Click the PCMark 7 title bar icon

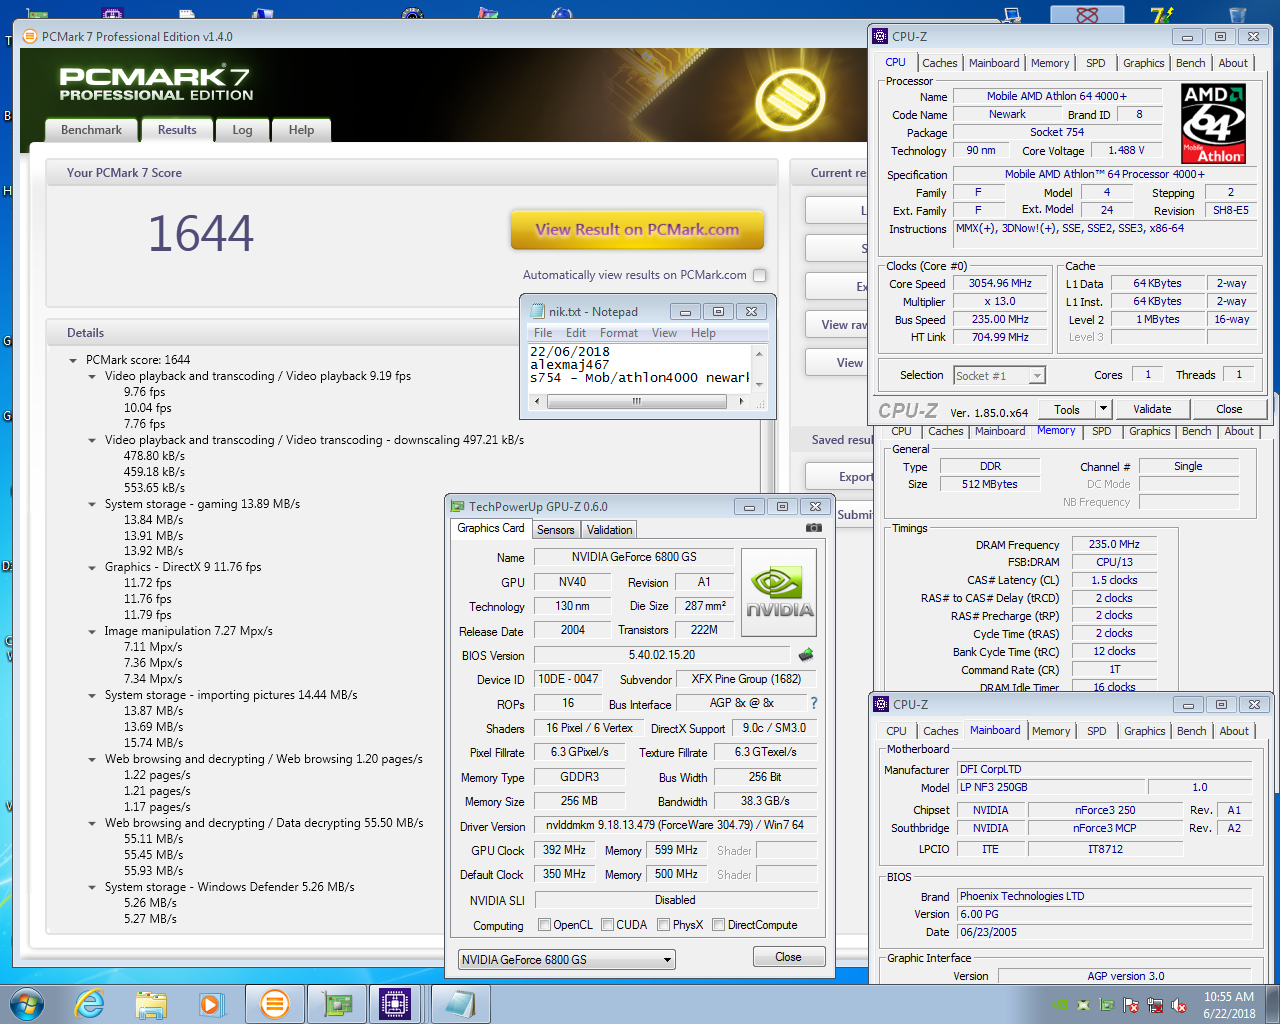[x=29, y=36]
